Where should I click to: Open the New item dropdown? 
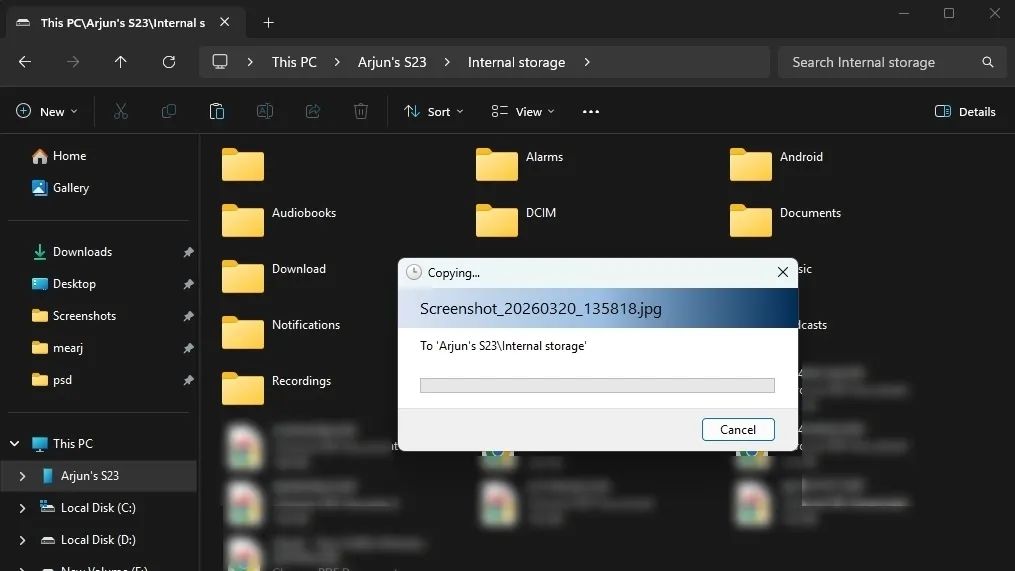[x=47, y=111]
